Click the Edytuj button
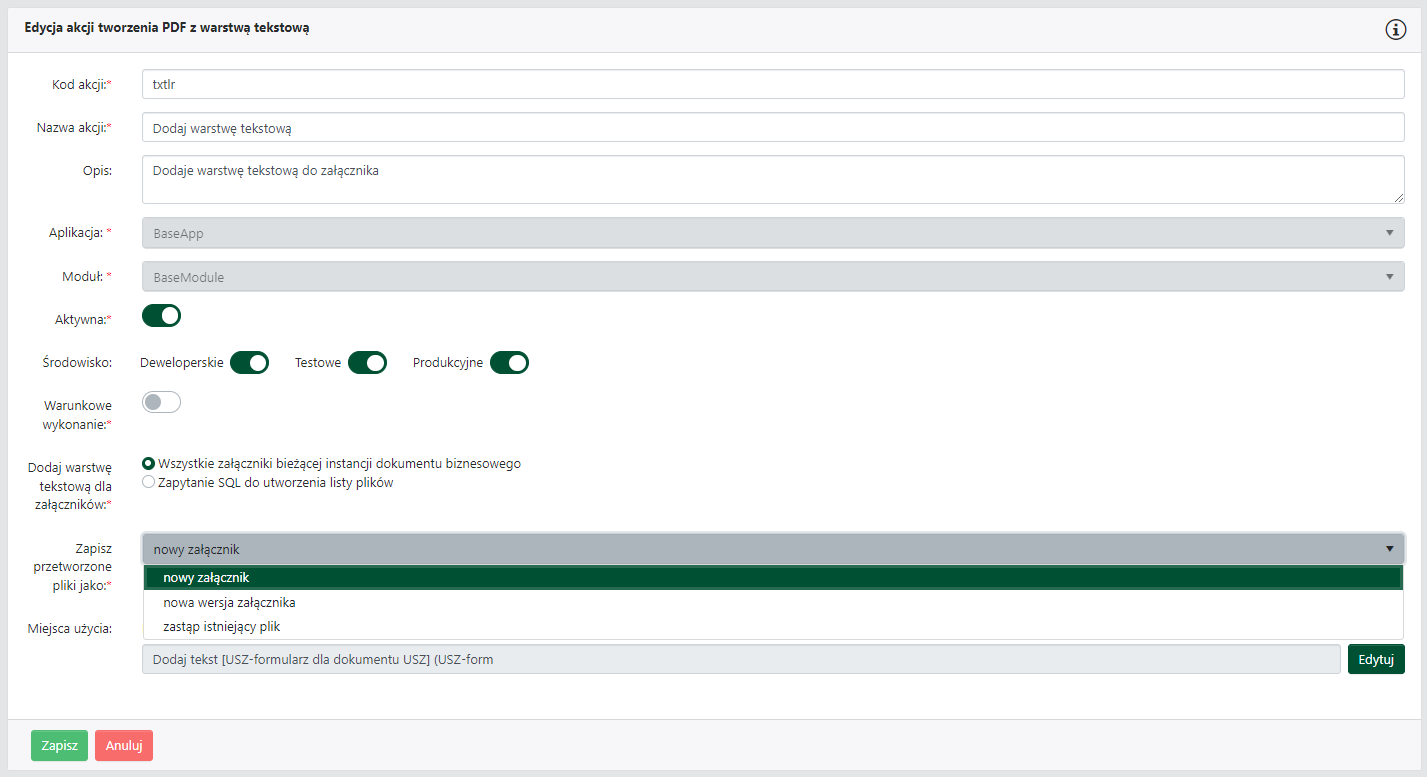Viewport: 1427px width, 777px height. click(1375, 659)
